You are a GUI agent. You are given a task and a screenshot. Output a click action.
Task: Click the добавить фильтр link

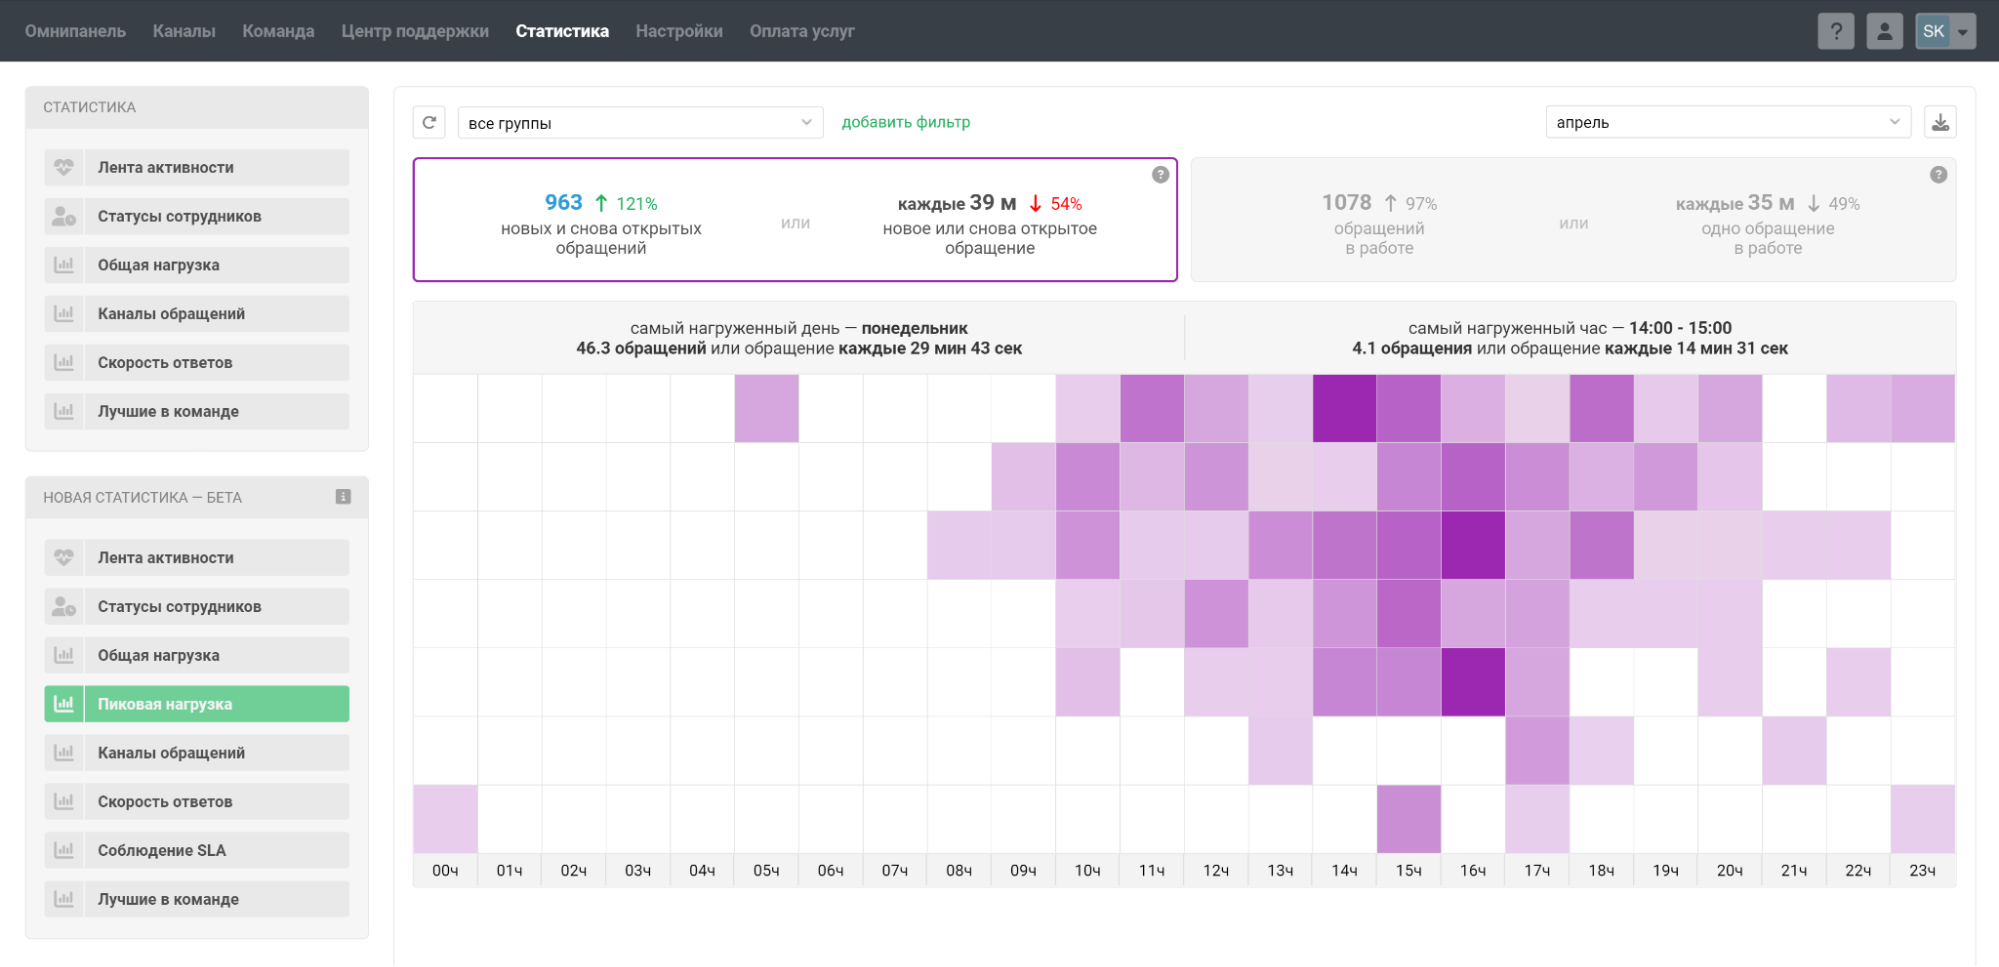tap(905, 122)
